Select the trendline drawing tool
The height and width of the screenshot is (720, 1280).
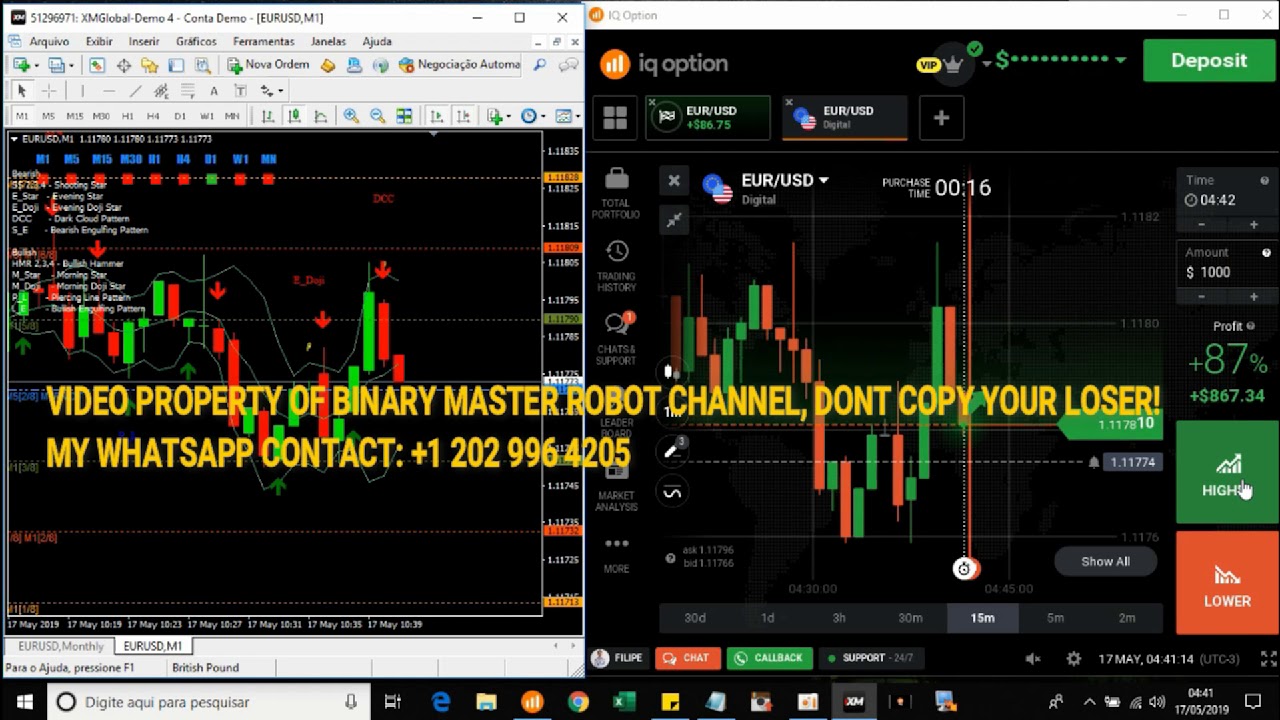click(x=135, y=91)
